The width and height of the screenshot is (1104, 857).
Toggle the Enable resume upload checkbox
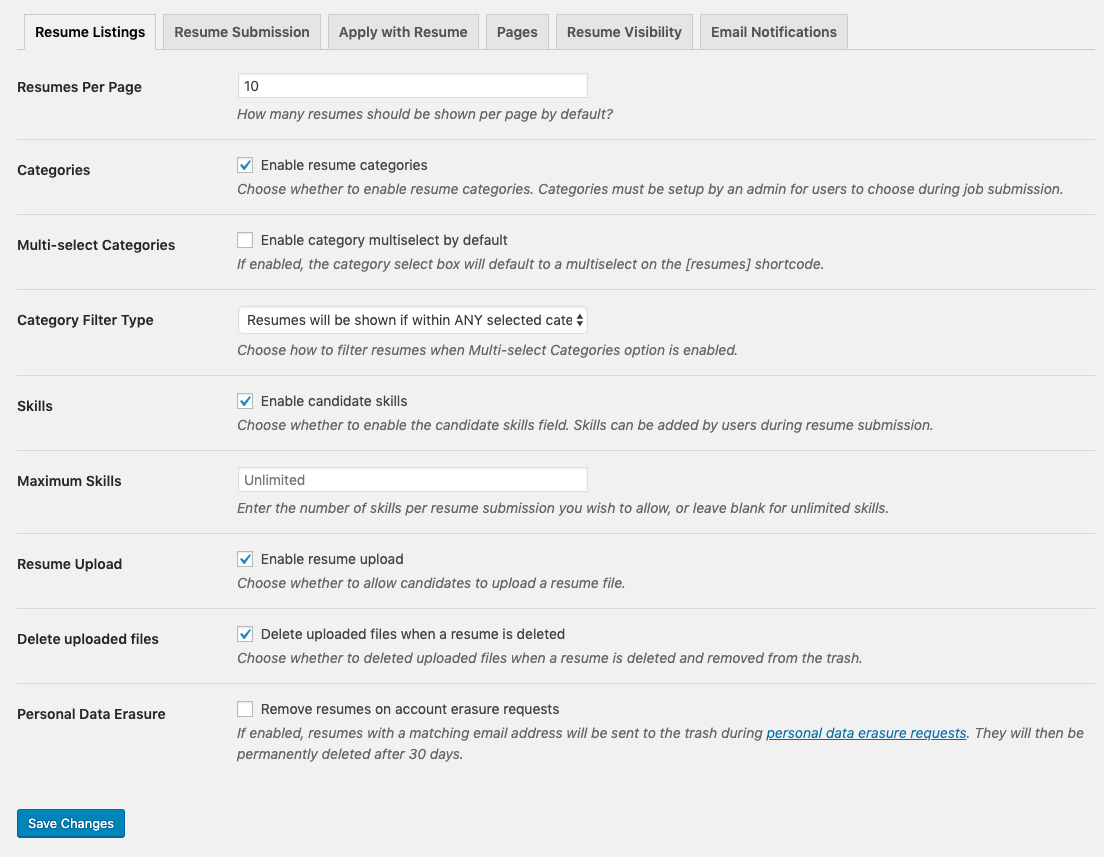coord(245,559)
